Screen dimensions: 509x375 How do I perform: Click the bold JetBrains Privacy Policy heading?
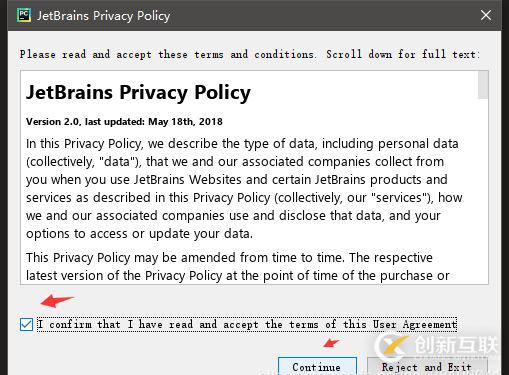tap(138, 93)
